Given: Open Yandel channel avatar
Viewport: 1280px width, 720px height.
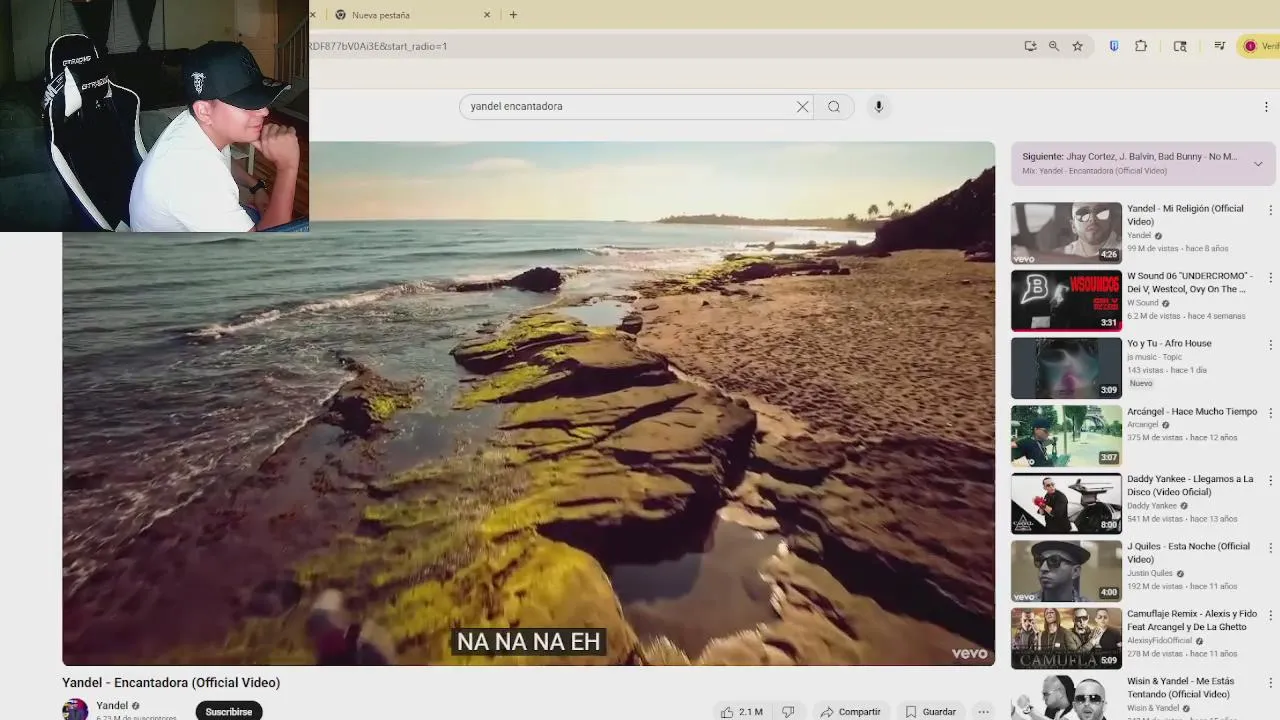Looking at the screenshot, I should pyautogui.click(x=75, y=710).
